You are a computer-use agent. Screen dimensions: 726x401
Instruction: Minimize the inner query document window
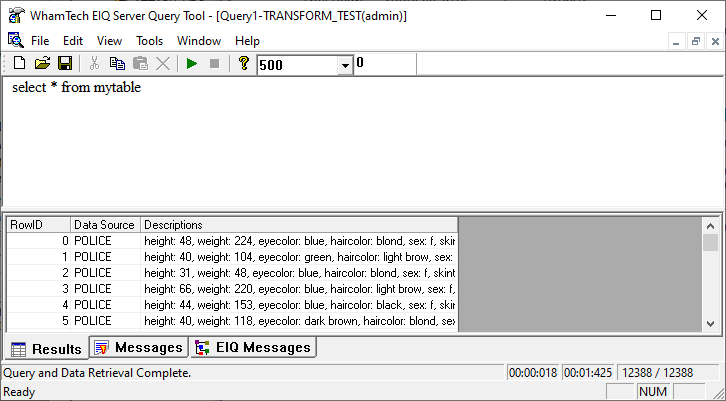(676, 42)
